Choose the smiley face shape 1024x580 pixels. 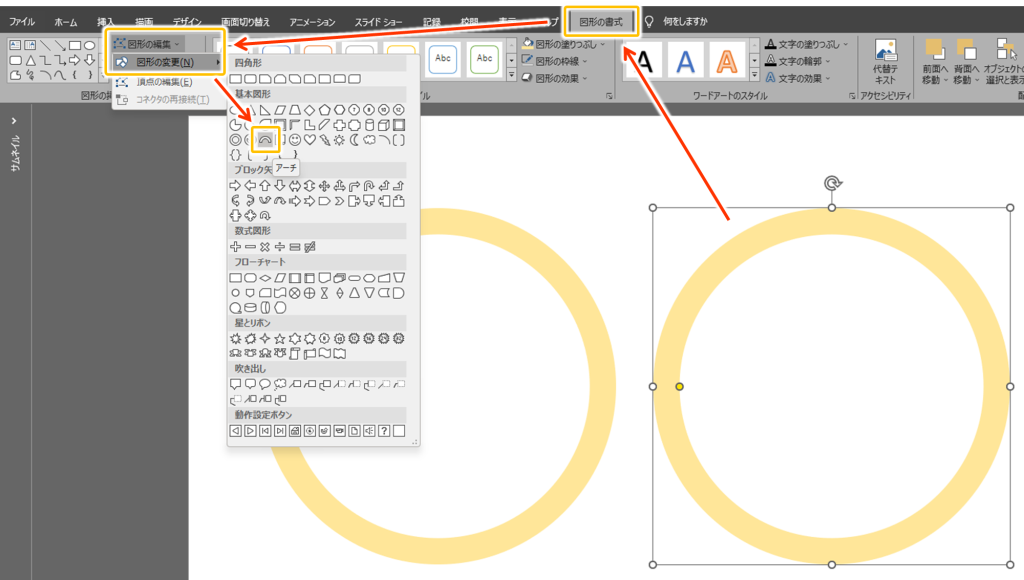pos(295,141)
